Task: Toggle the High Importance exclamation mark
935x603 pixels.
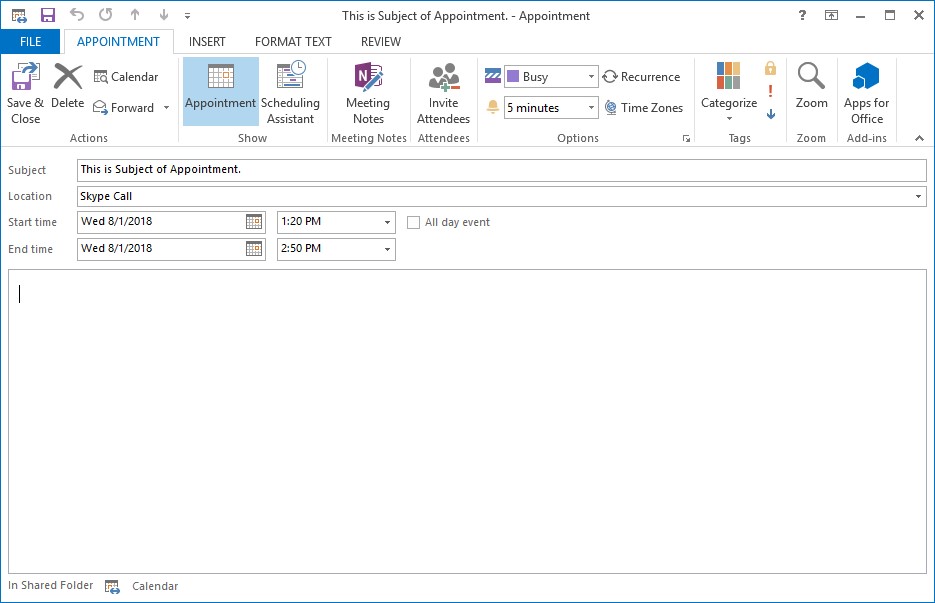Action: (770, 91)
